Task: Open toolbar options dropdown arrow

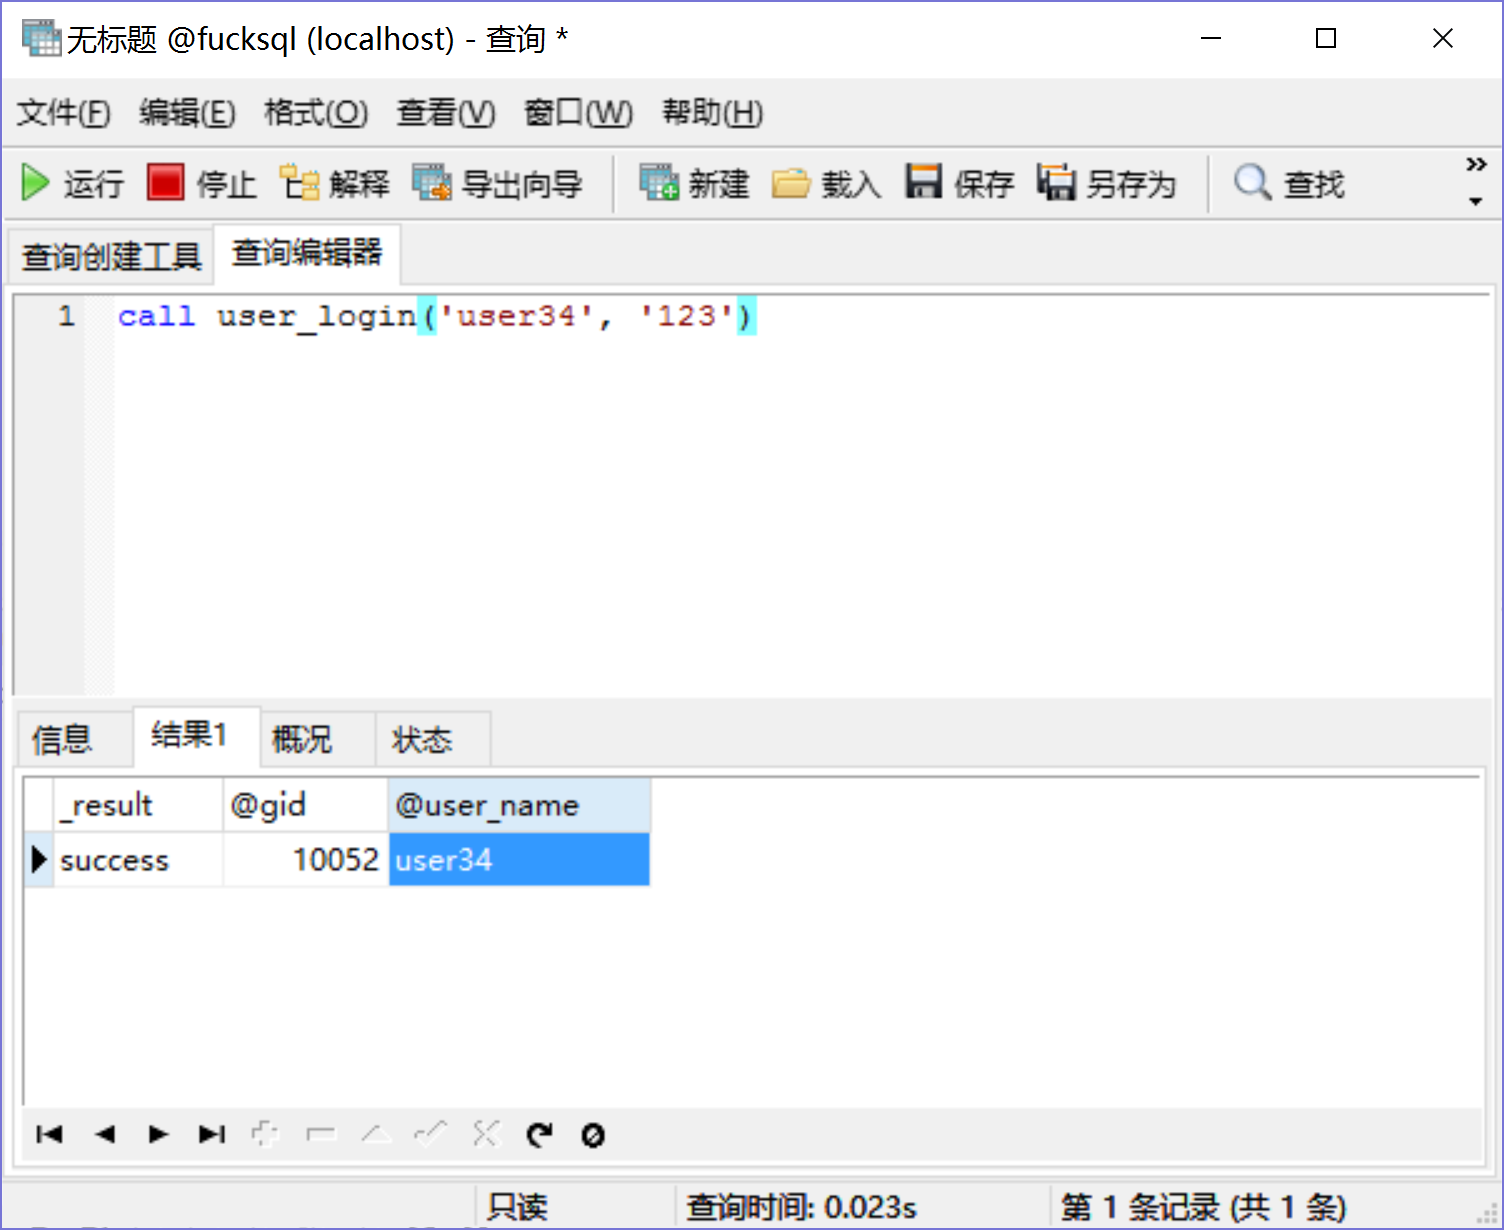Action: (x=1476, y=201)
